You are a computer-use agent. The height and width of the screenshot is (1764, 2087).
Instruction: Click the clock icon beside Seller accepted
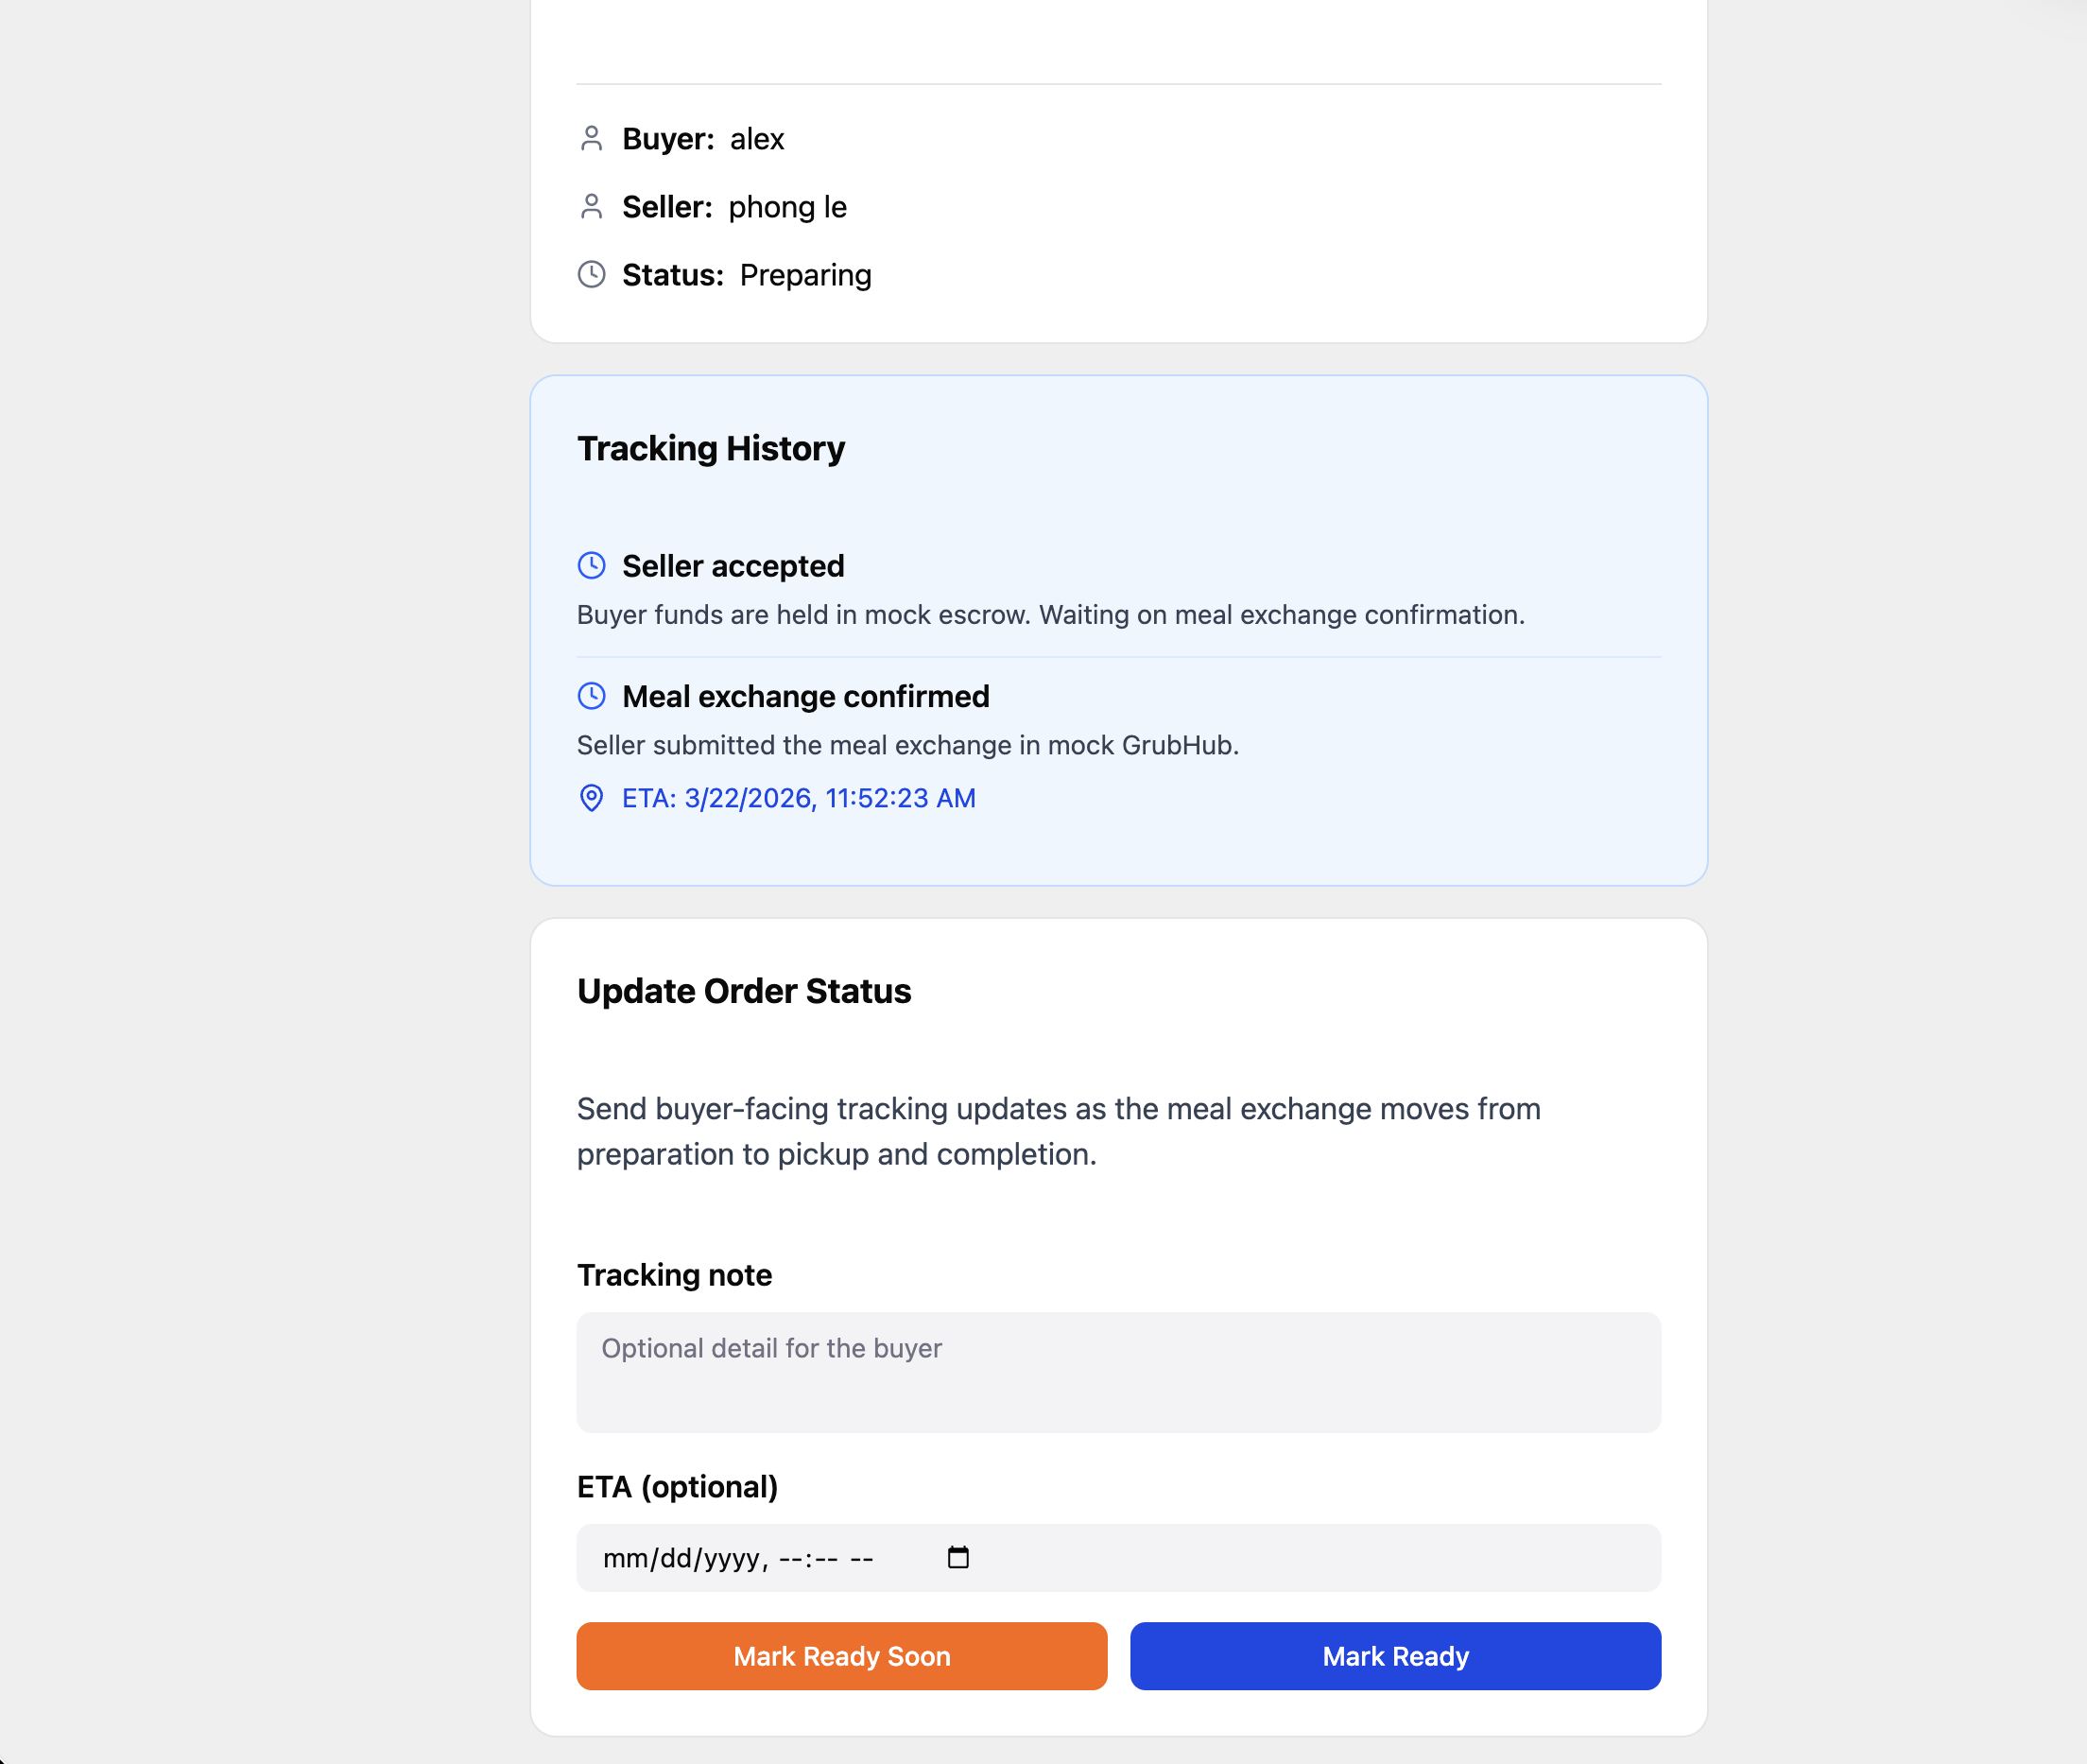pos(591,566)
